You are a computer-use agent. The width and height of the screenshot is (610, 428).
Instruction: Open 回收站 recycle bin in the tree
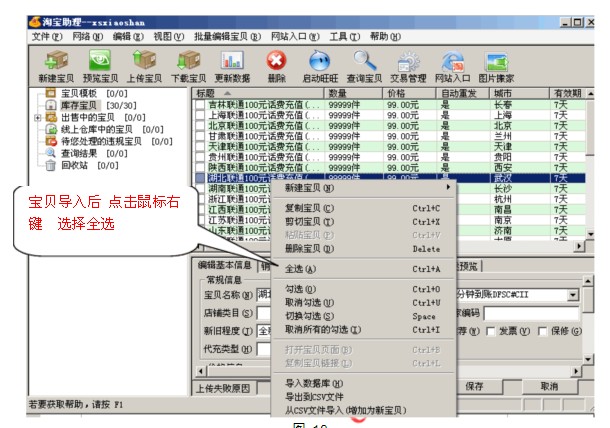coord(74,166)
